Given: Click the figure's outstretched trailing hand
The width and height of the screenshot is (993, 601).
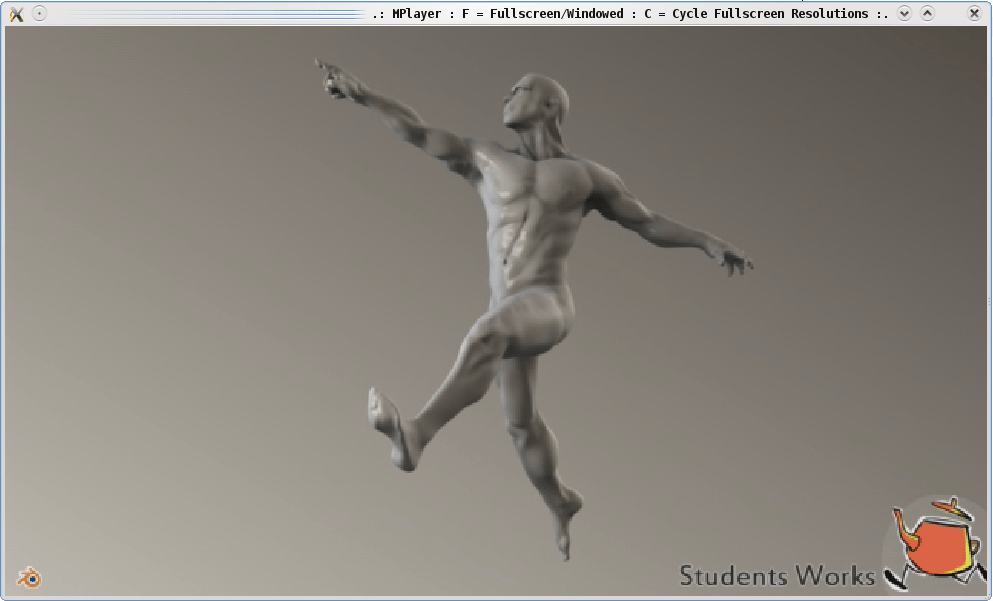Looking at the screenshot, I should click(735, 260).
